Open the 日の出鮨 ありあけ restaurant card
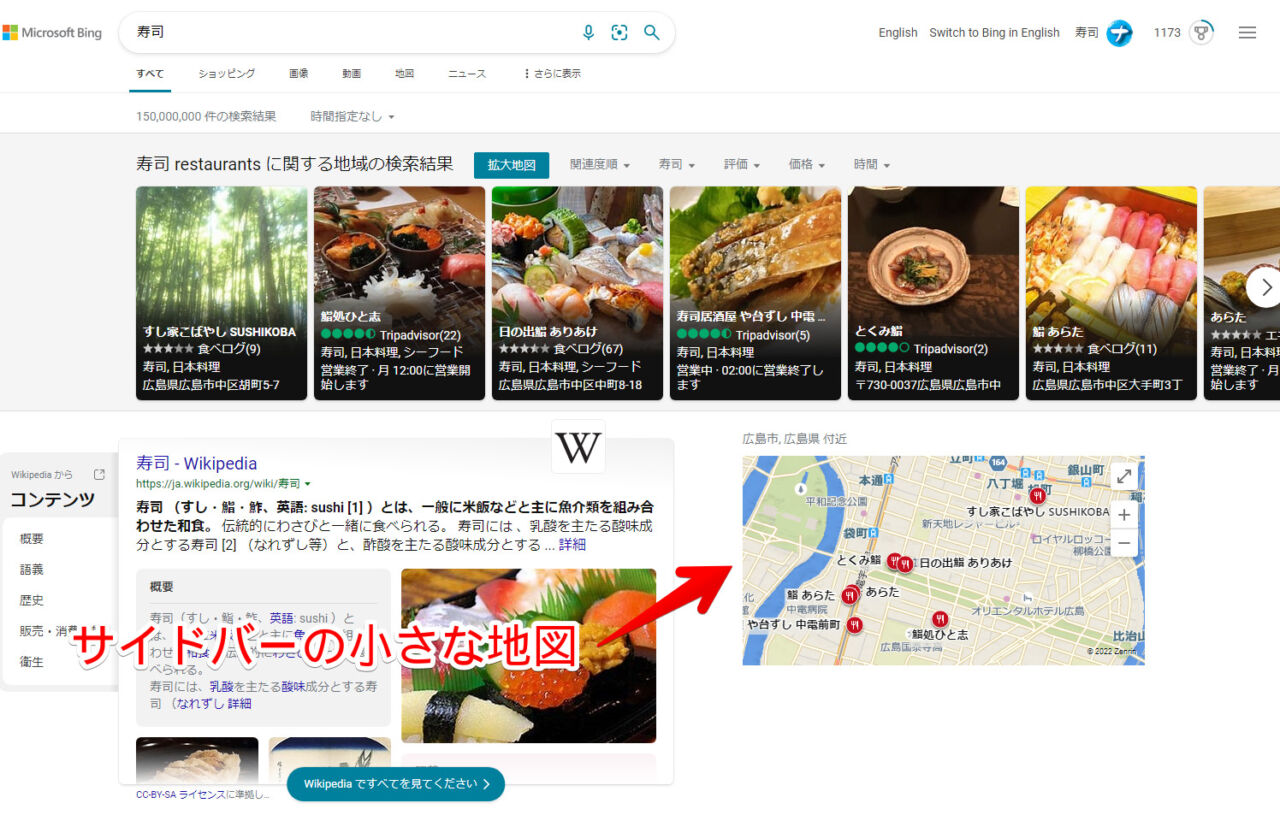This screenshot has width=1280, height=815. pos(577,293)
